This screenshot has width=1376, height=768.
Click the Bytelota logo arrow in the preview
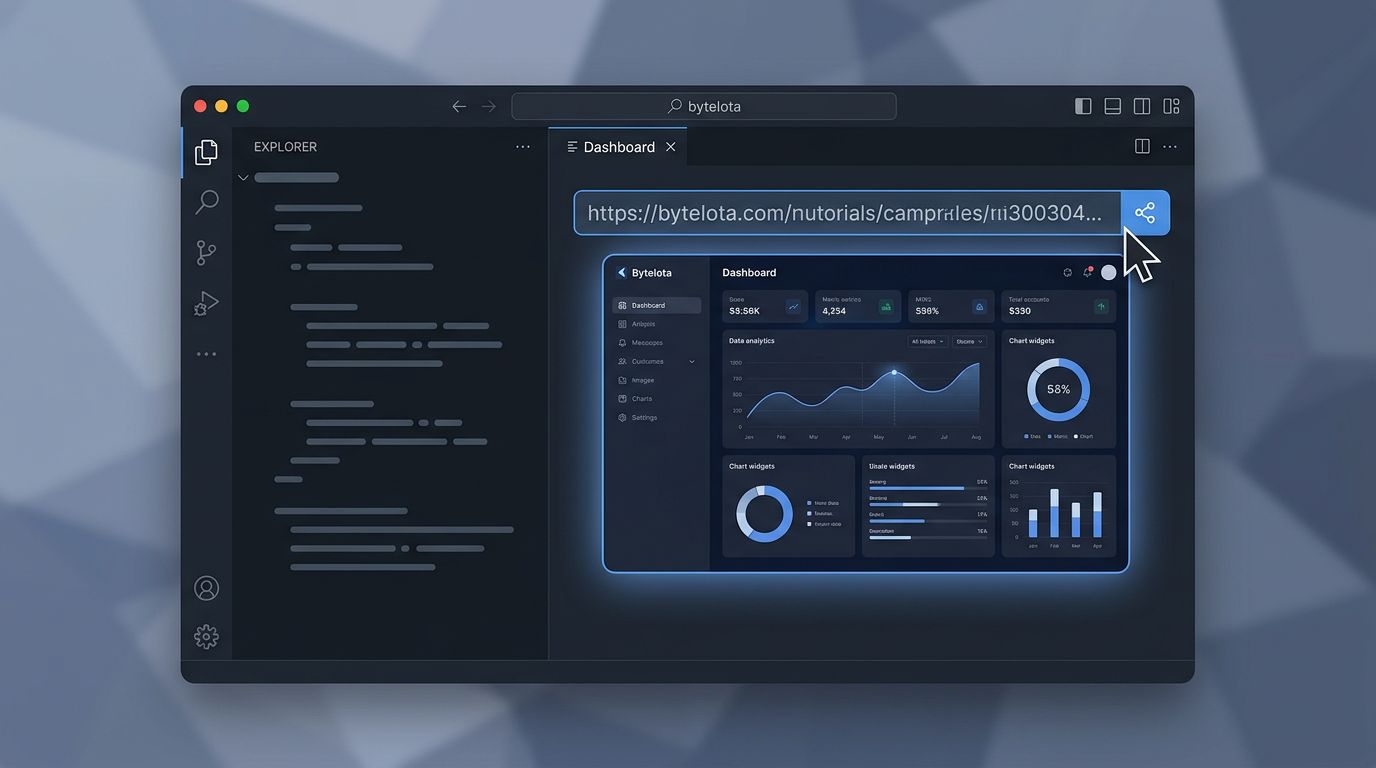coord(622,272)
